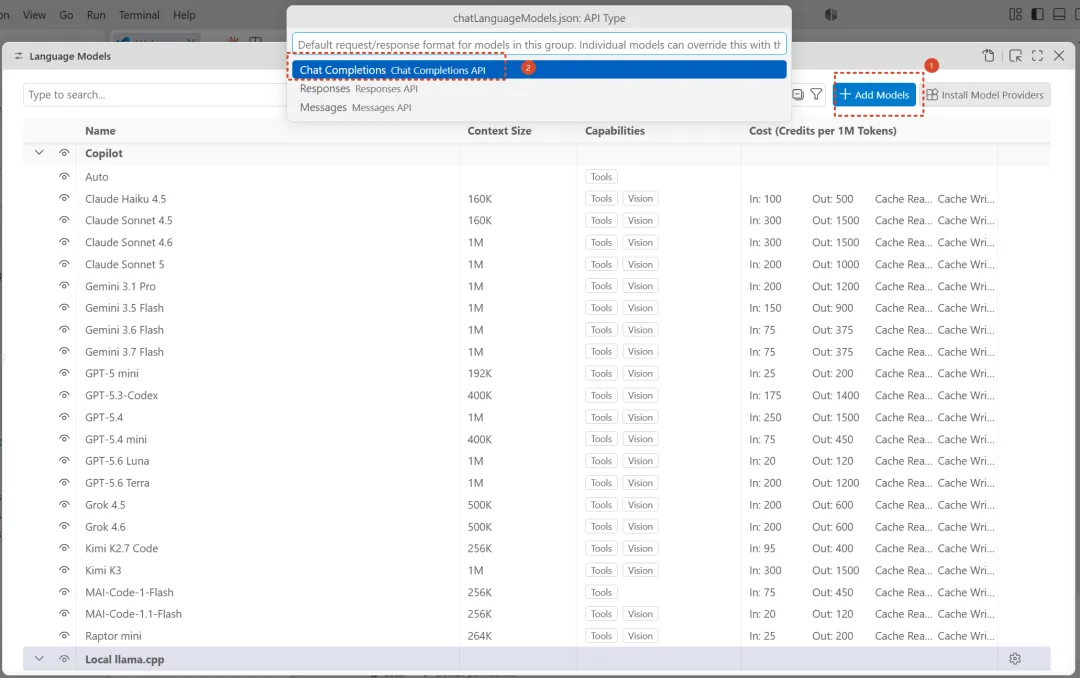The image size is (1080, 678).
Task: Select the Gemini 3.7 Flash row name
Action: (x=124, y=351)
